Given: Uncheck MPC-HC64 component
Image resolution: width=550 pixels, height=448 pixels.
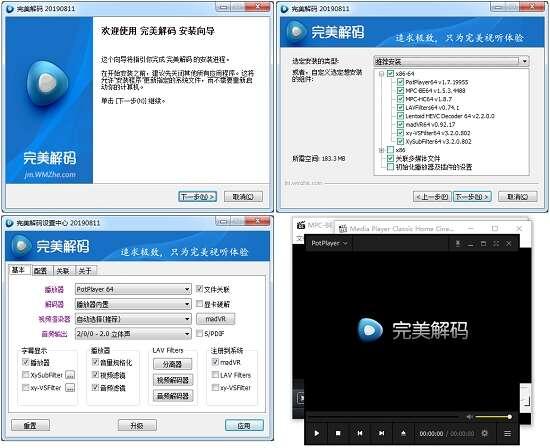Looking at the screenshot, I should pyautogui.click(x=400, y=99).
